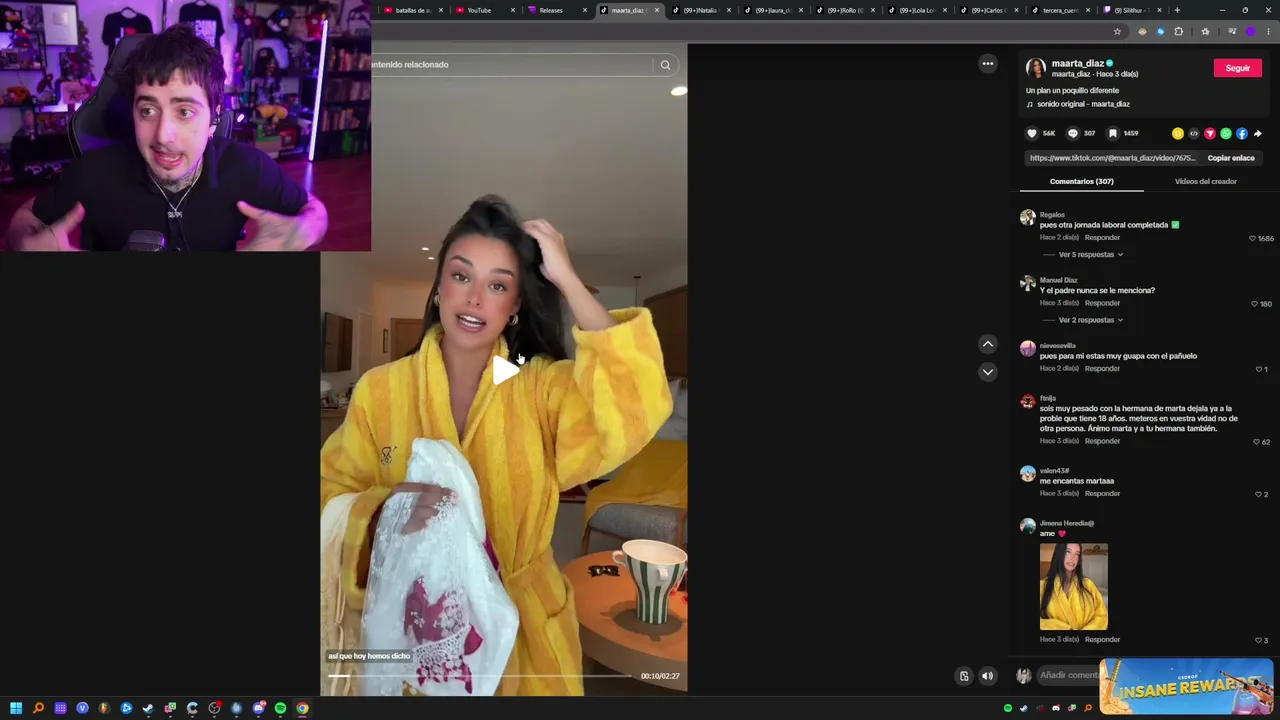The height and width of the screenshot is (720, 1280).
Task: Share the video on WhatsApp
Action: (x=1226, y=133)
